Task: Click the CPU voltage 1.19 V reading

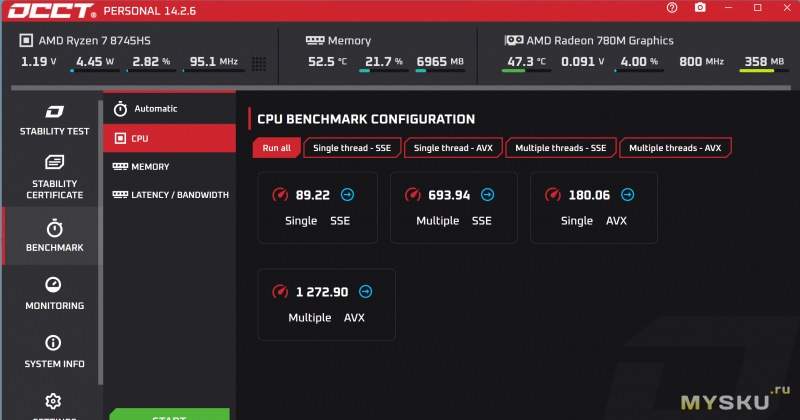Action: (38, 62)
